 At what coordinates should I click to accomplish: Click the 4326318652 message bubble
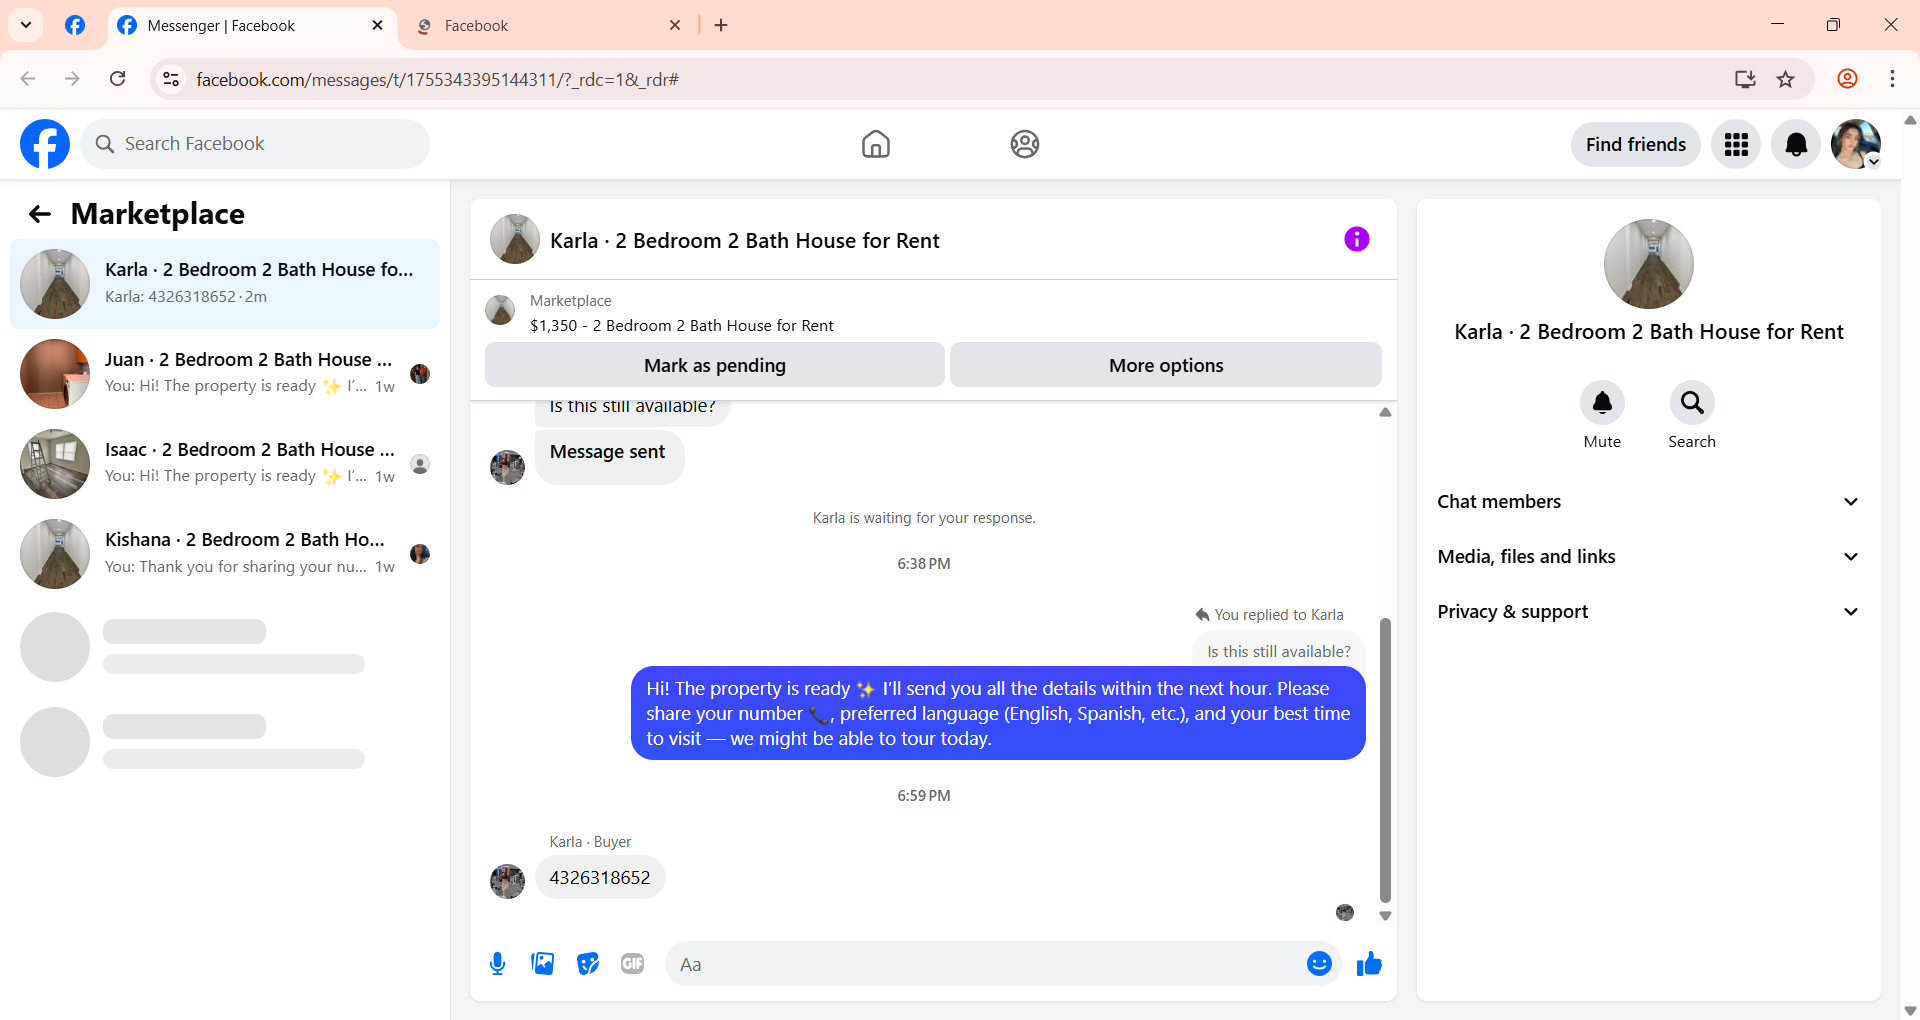[600, 877]
